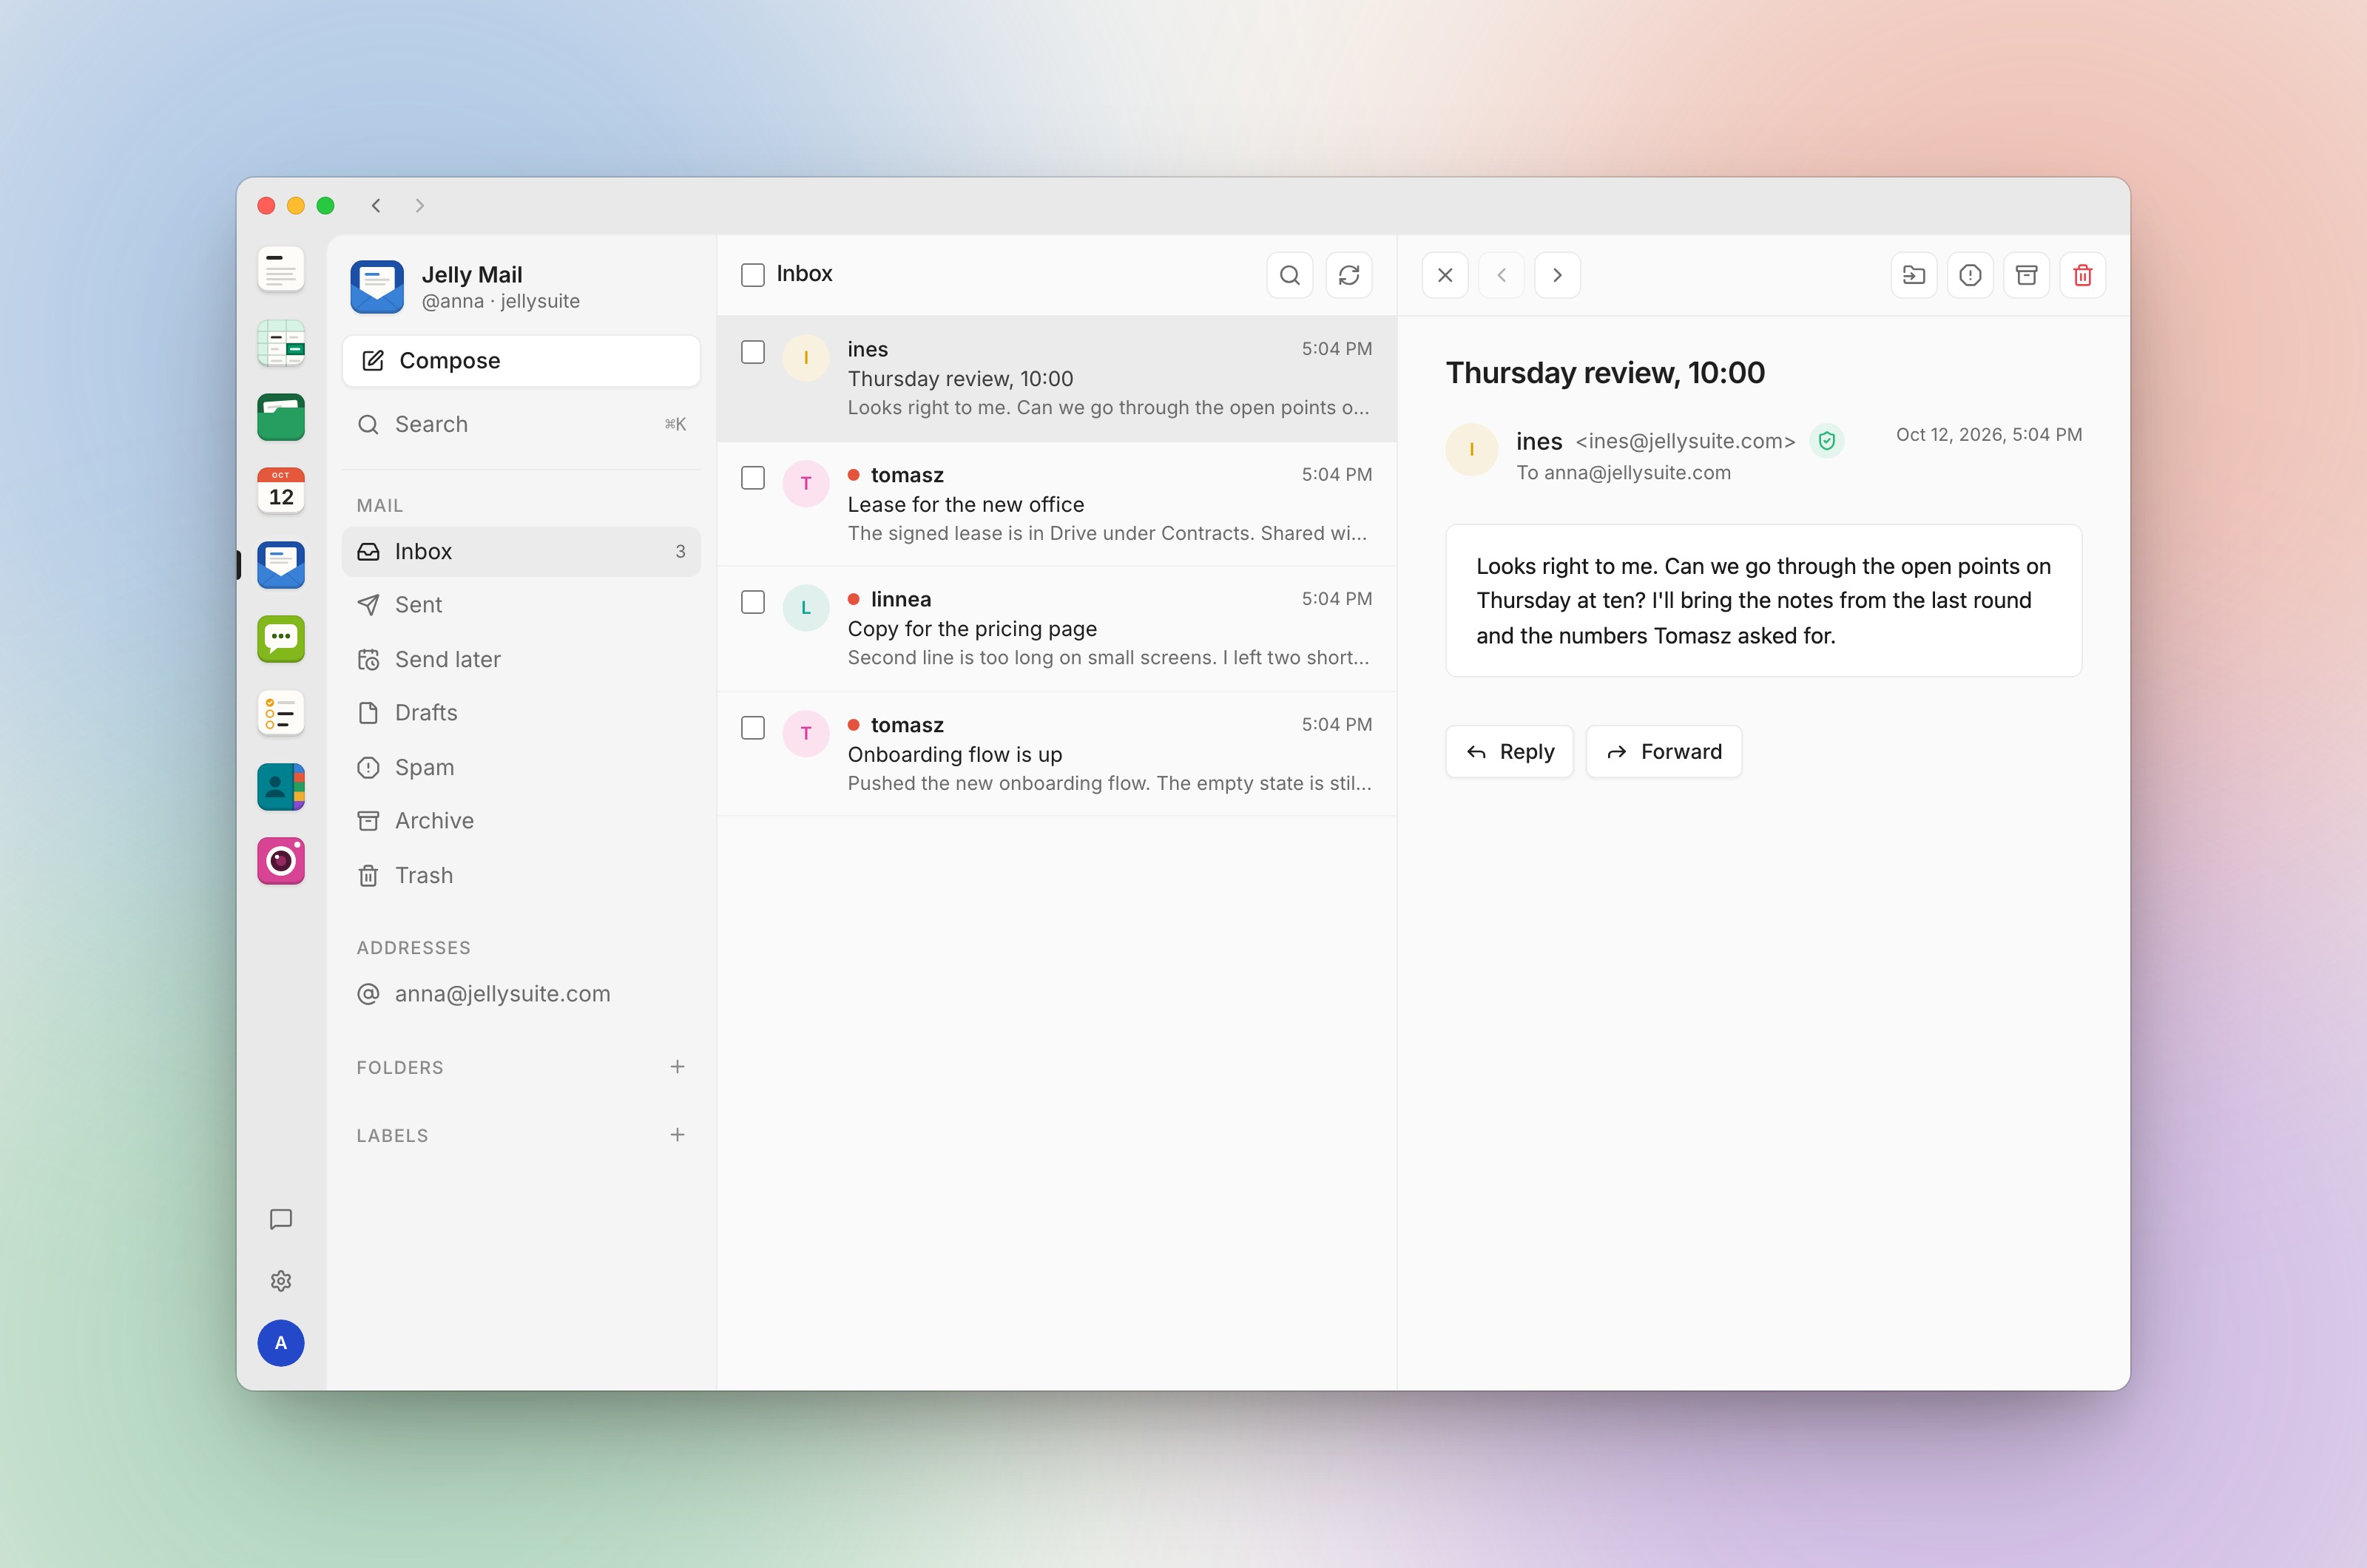
Task: Open the Inbox folder
Action: [x=521, y=552]
